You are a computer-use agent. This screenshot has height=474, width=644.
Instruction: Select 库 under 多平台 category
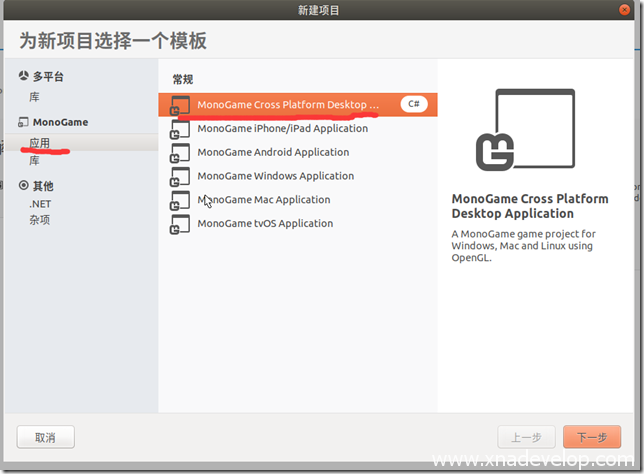(35, 97)
